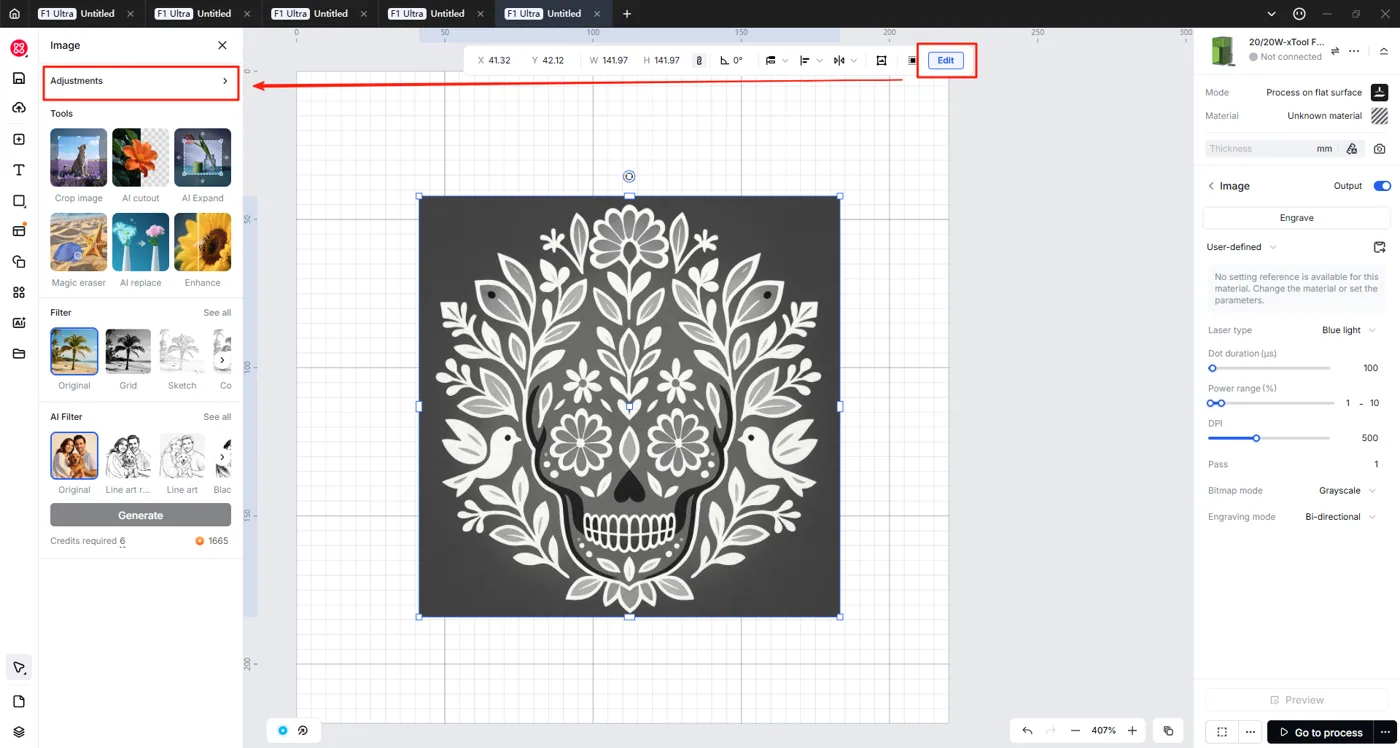Click the Thickness input field
Viewport: 1400px width, 748px height.
1272,149
